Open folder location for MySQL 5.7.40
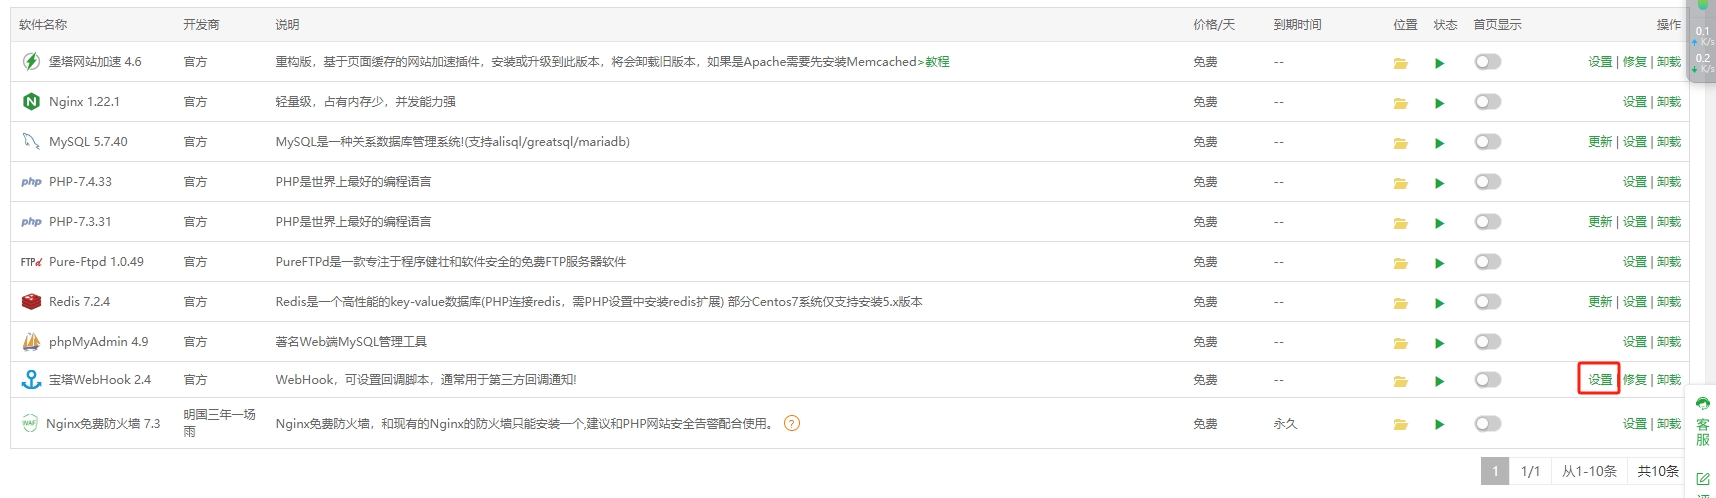This screenshot has width=1716, height=498. [1401, 143]
